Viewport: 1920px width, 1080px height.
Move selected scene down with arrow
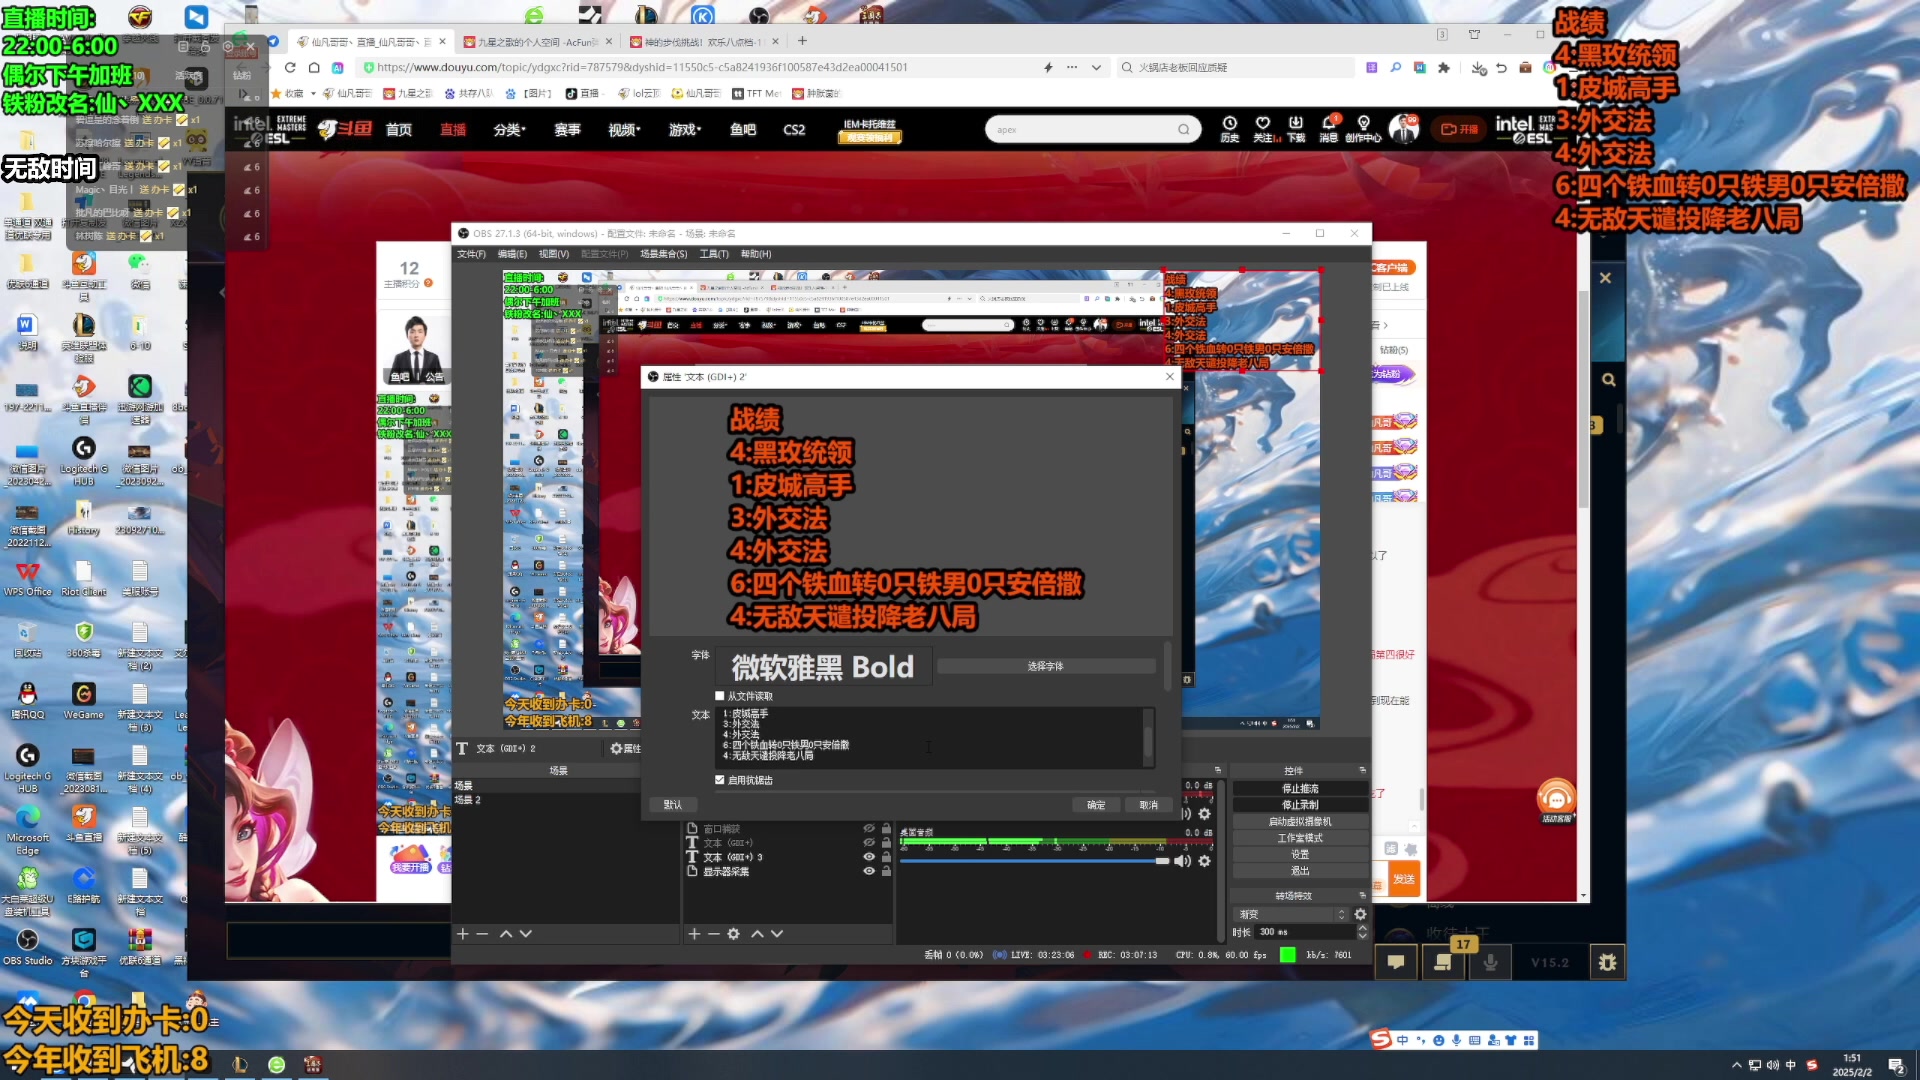coord(526,933)
